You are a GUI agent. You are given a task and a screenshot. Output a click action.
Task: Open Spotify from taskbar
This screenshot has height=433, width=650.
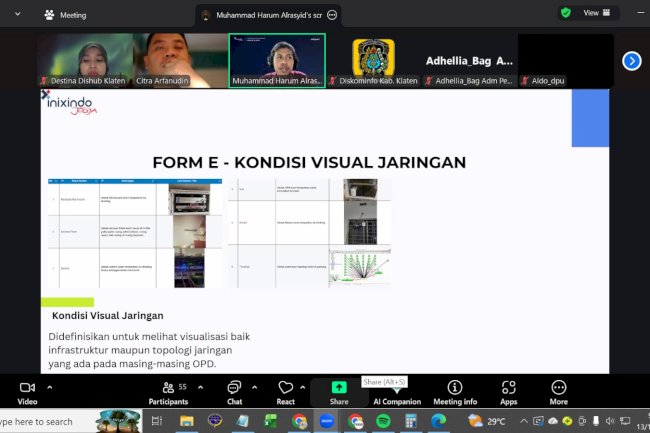383,421
